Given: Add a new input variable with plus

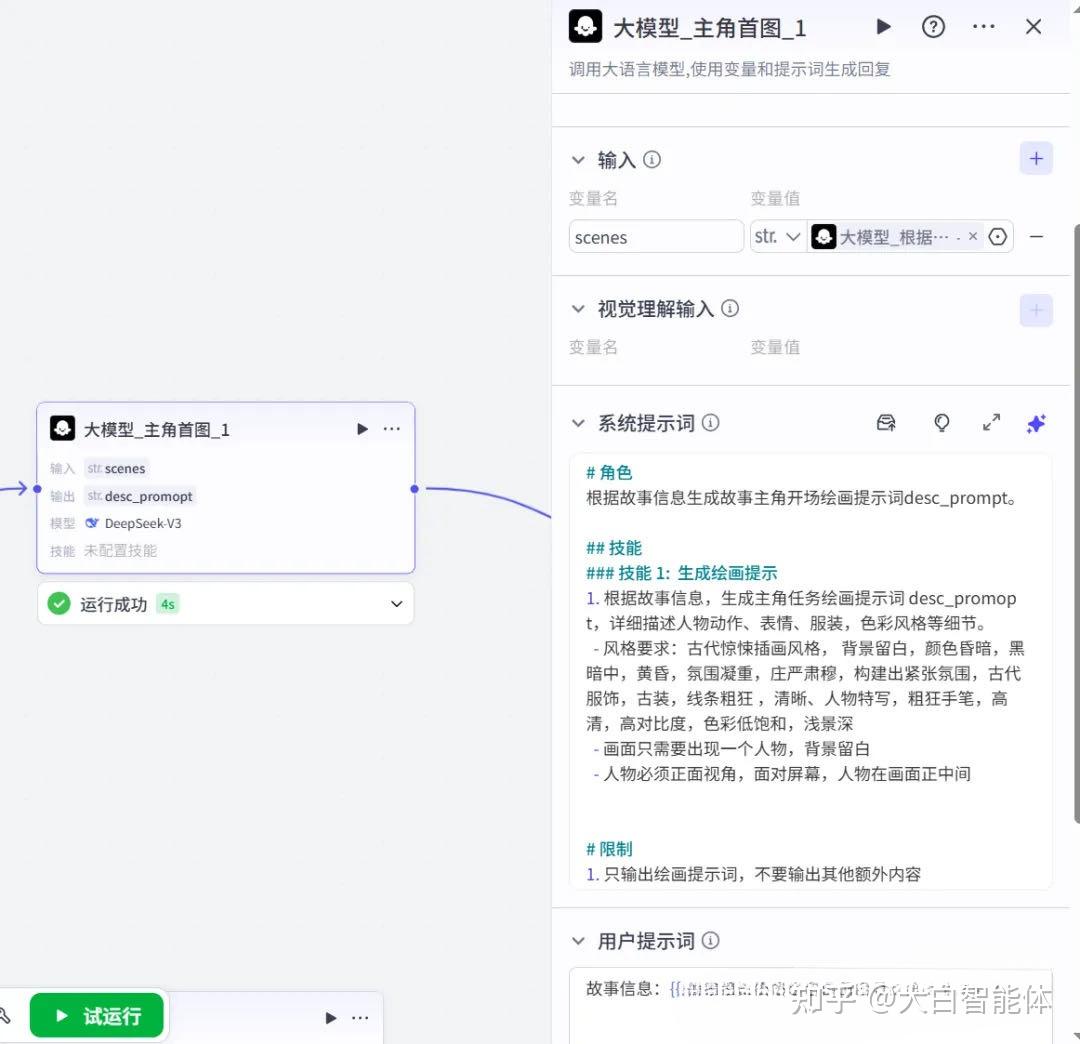Looking at the screenshot, I should (x=1035, y=159).
